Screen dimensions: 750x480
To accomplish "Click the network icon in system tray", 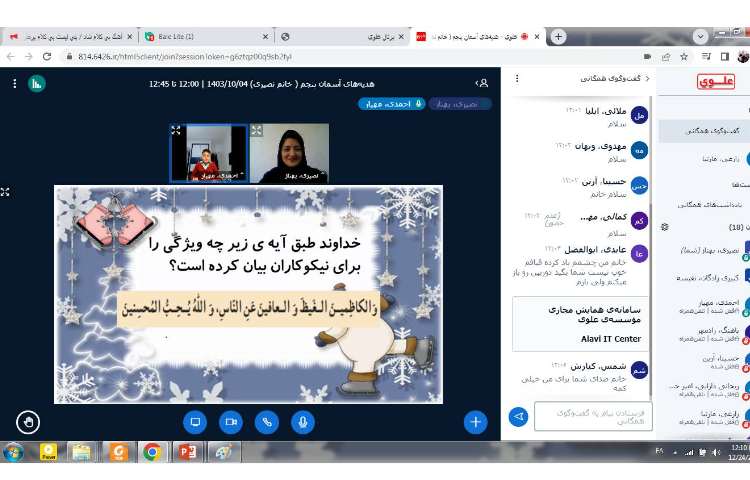I will click(689, 452).
